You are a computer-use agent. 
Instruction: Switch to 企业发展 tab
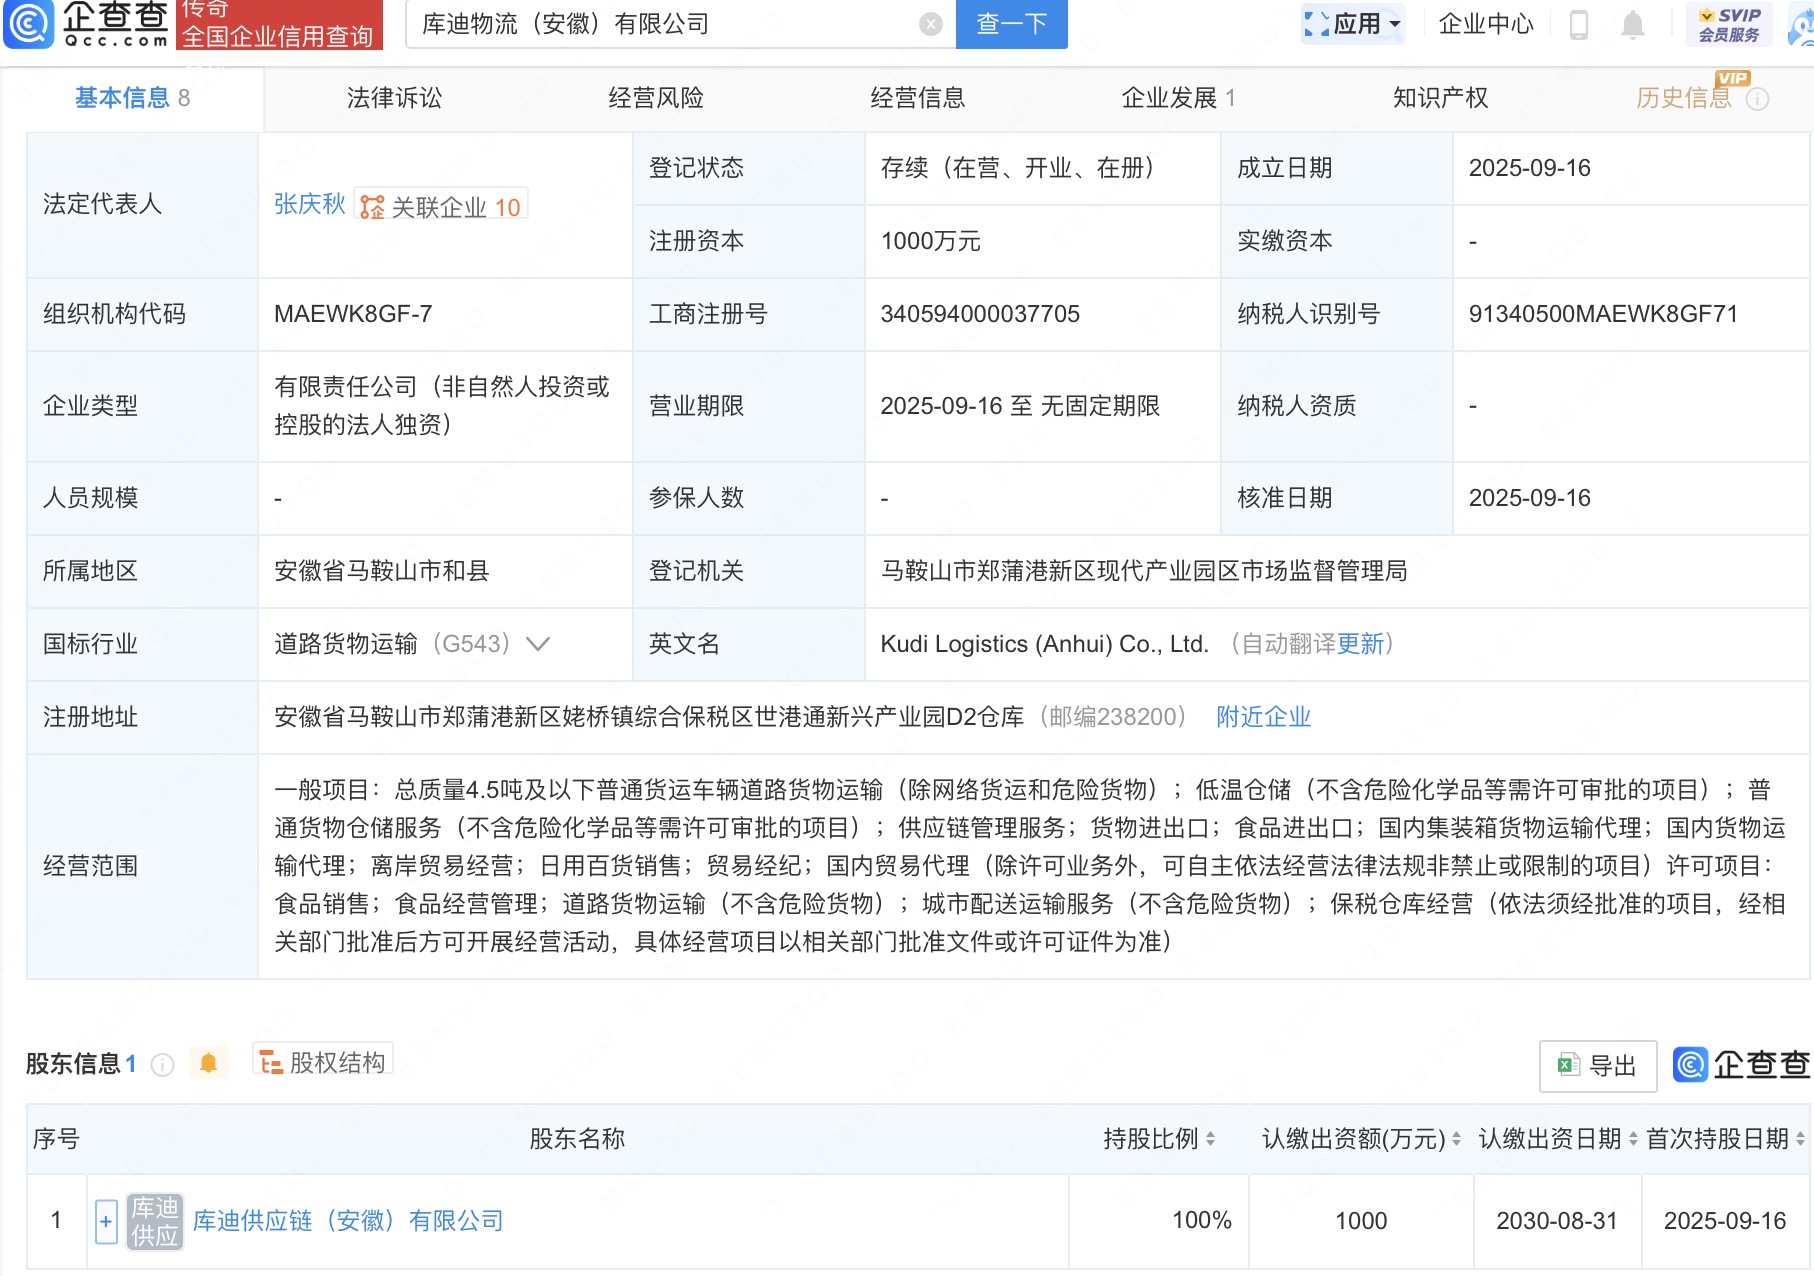1179,98
